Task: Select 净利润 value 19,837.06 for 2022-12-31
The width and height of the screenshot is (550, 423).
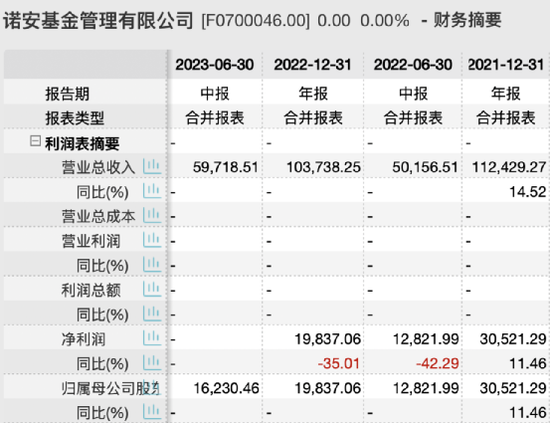Action: pyautogui.click(x=328, y=339)
